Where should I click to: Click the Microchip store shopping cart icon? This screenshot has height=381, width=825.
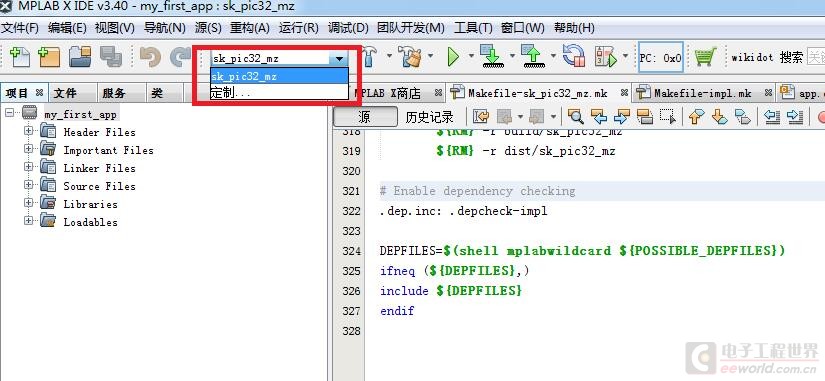pyautogui.click(x=705, y=57)
